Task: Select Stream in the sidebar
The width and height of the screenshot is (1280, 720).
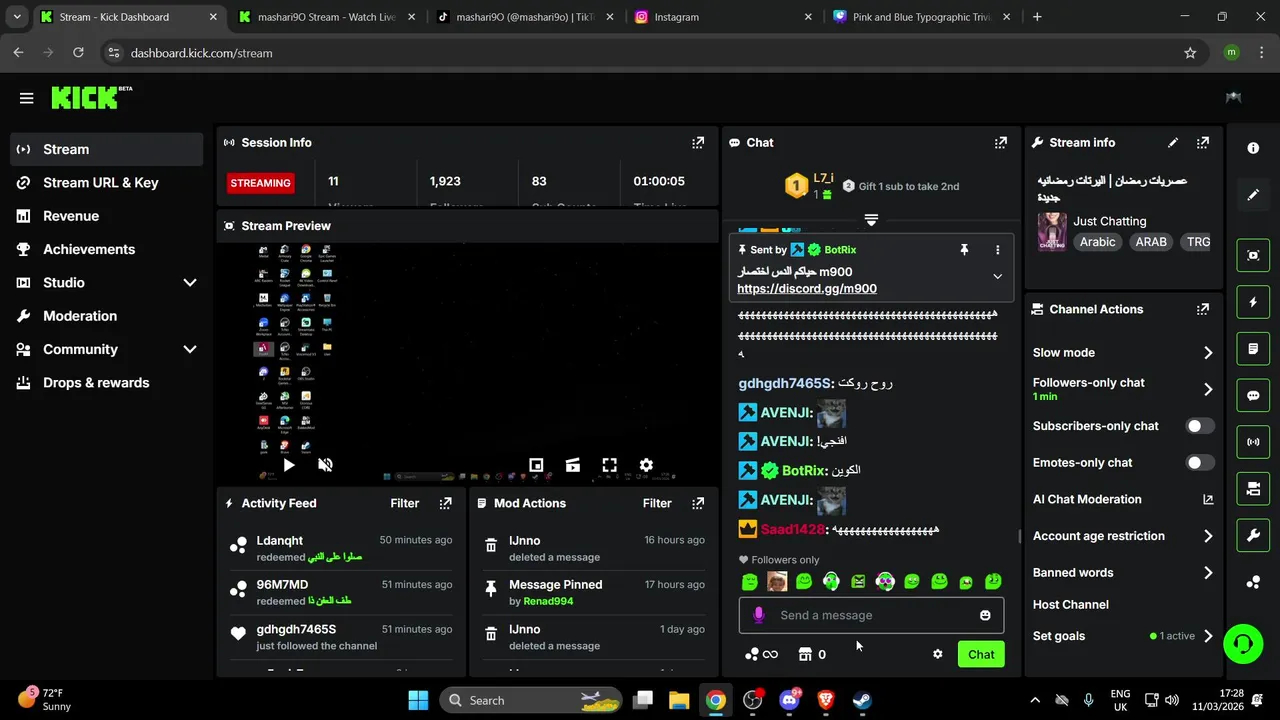Action: click(x=107, y=149)
